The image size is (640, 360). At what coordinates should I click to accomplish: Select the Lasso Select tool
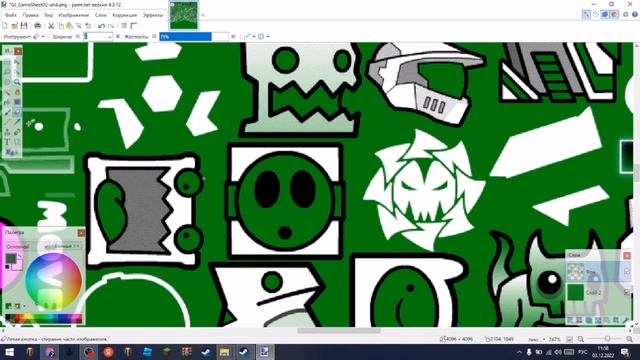tap(7, 72)
